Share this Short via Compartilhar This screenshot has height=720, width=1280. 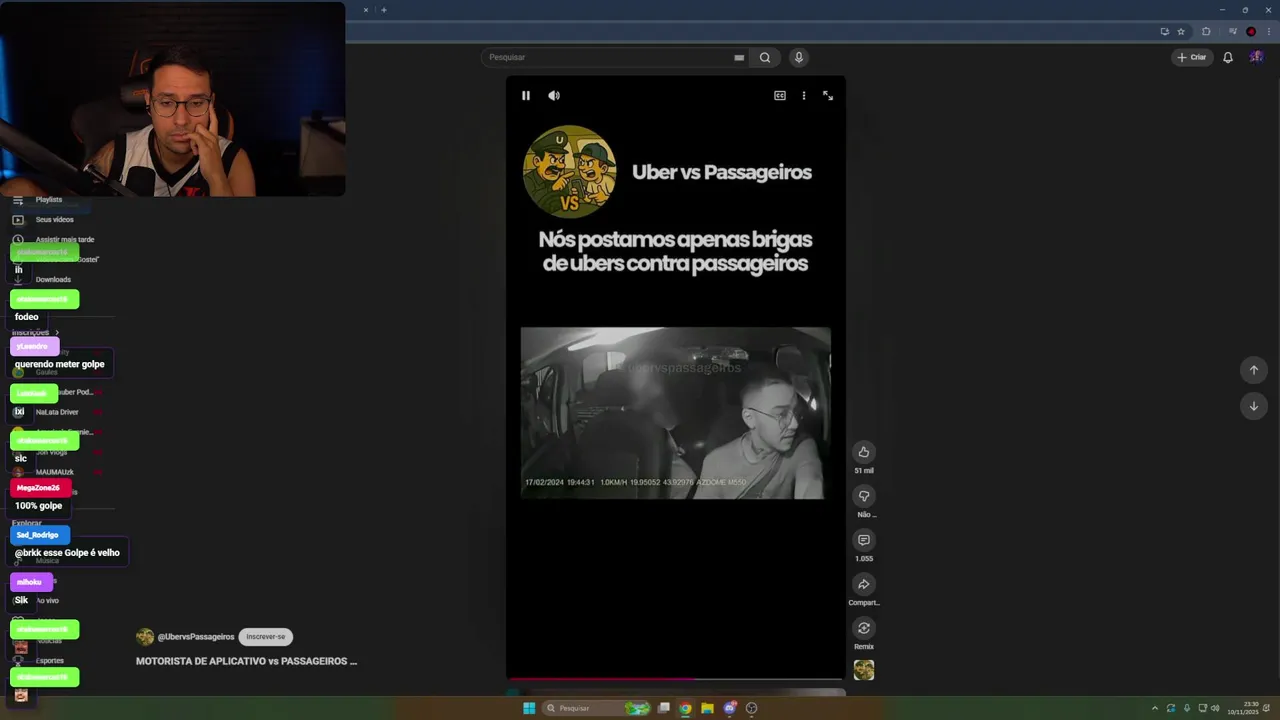point(864,584)
